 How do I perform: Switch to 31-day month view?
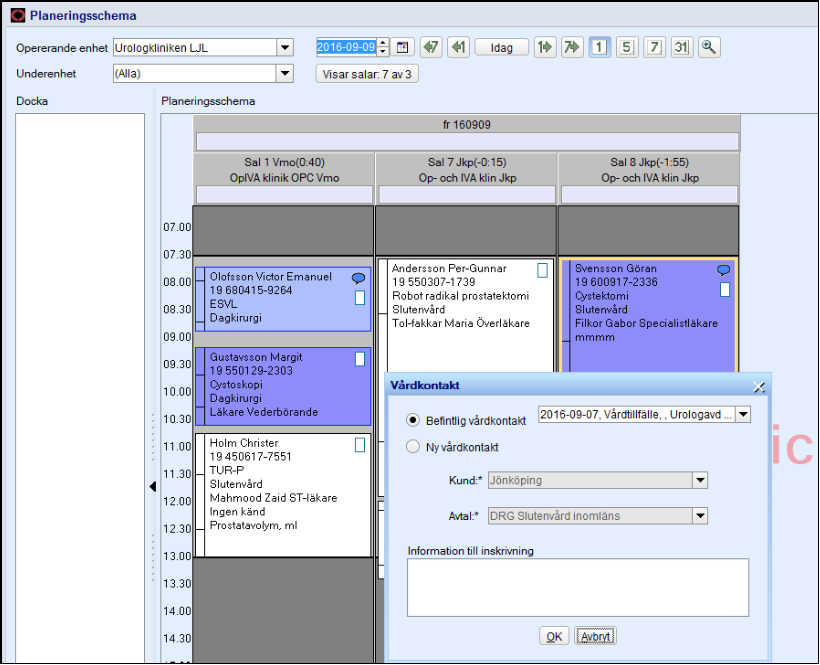click(x=681, y=48)
